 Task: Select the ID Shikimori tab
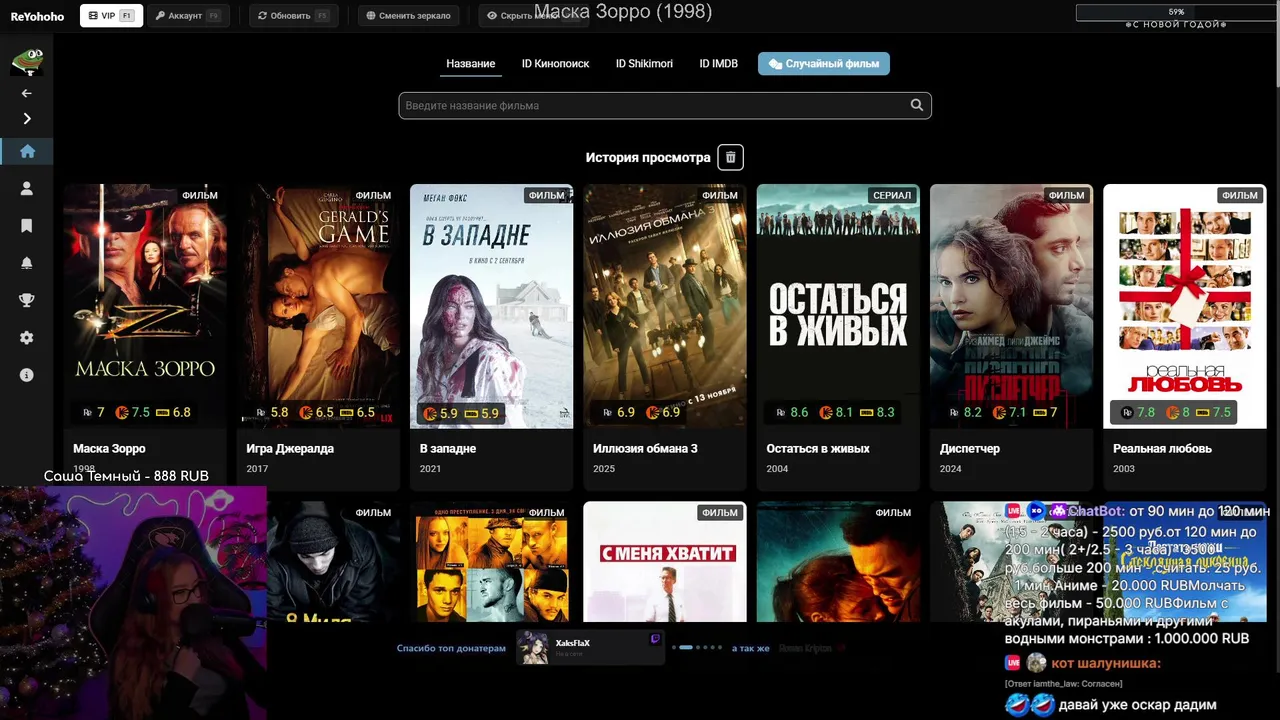point(644,64)
